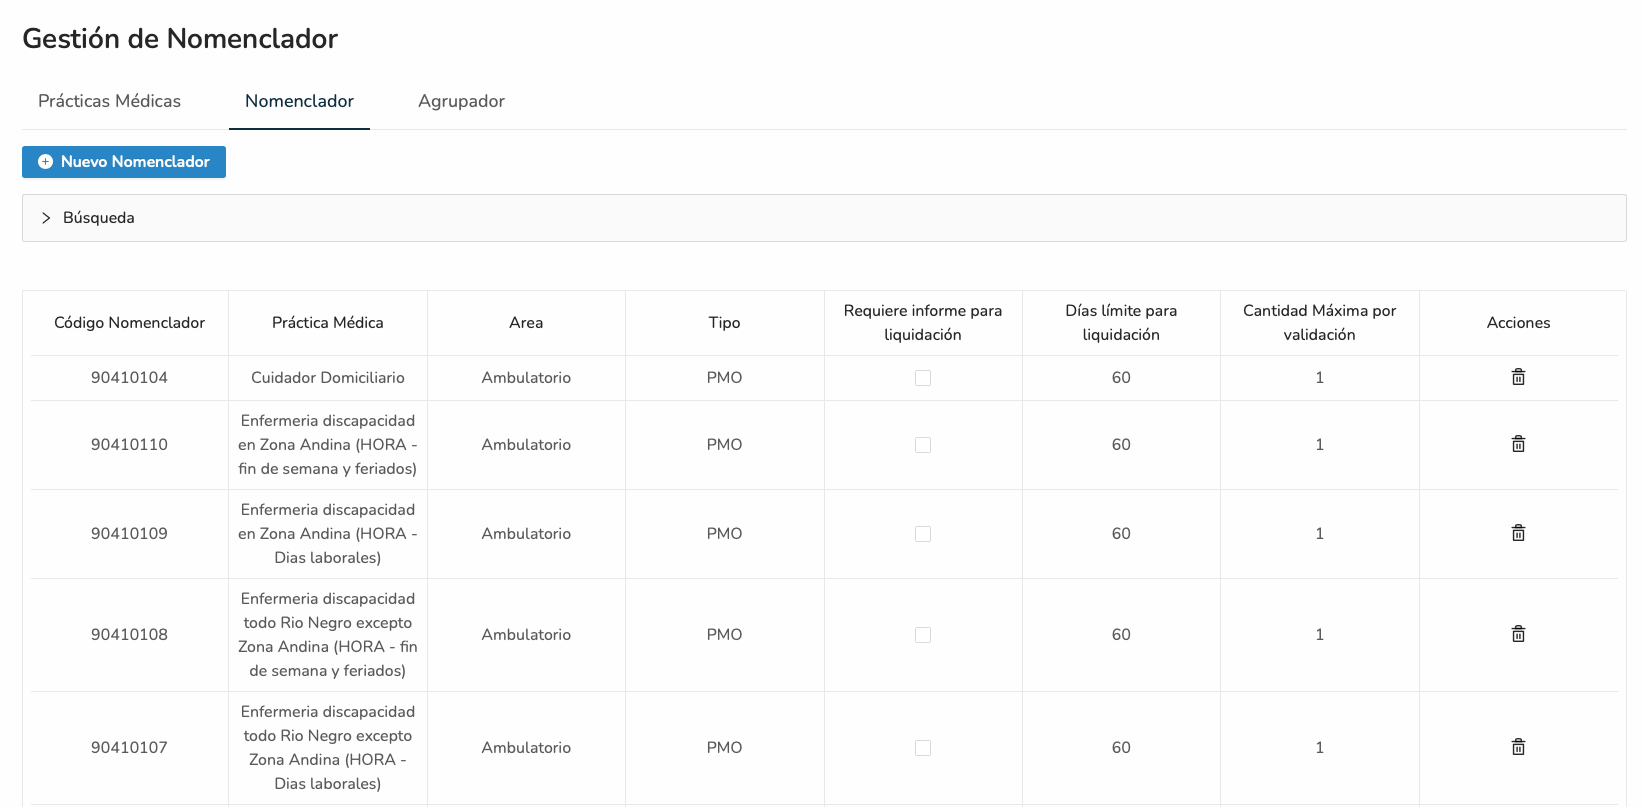Open the Prácticas Médicas tab
This screenshot has width=1643, height=807.
[x=109, y=101]
